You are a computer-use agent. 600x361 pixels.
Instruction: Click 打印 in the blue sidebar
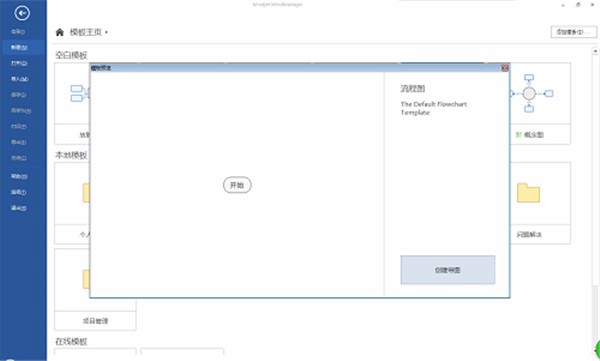click(18, 126)
